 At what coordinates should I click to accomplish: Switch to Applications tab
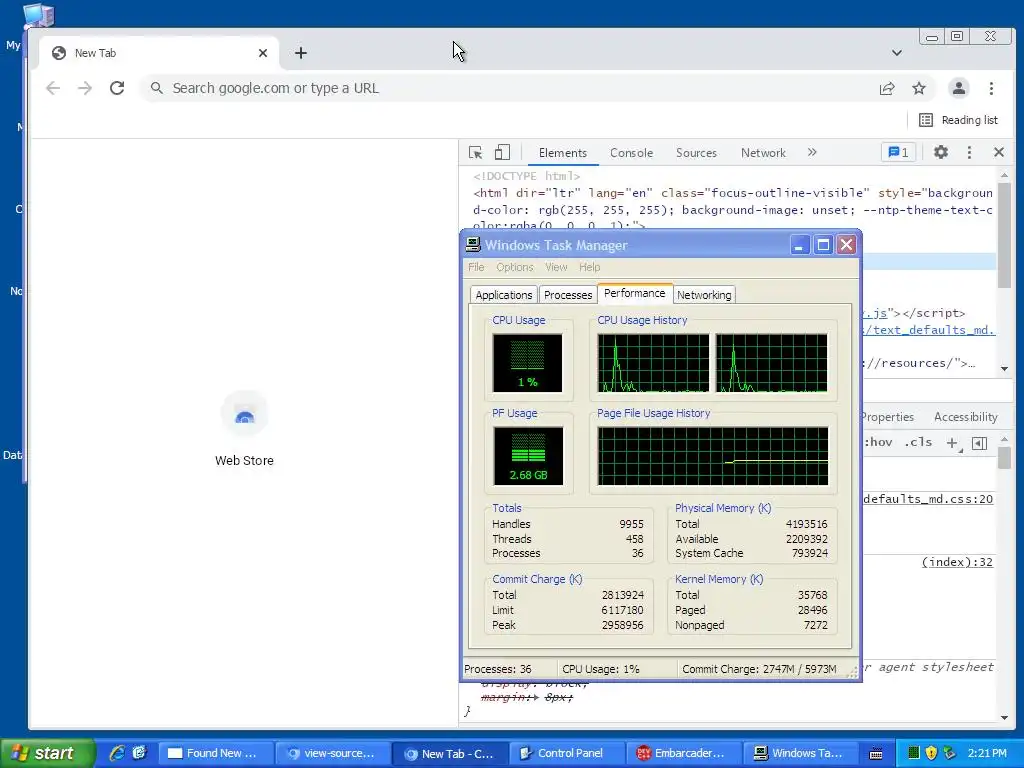point(504,295)
